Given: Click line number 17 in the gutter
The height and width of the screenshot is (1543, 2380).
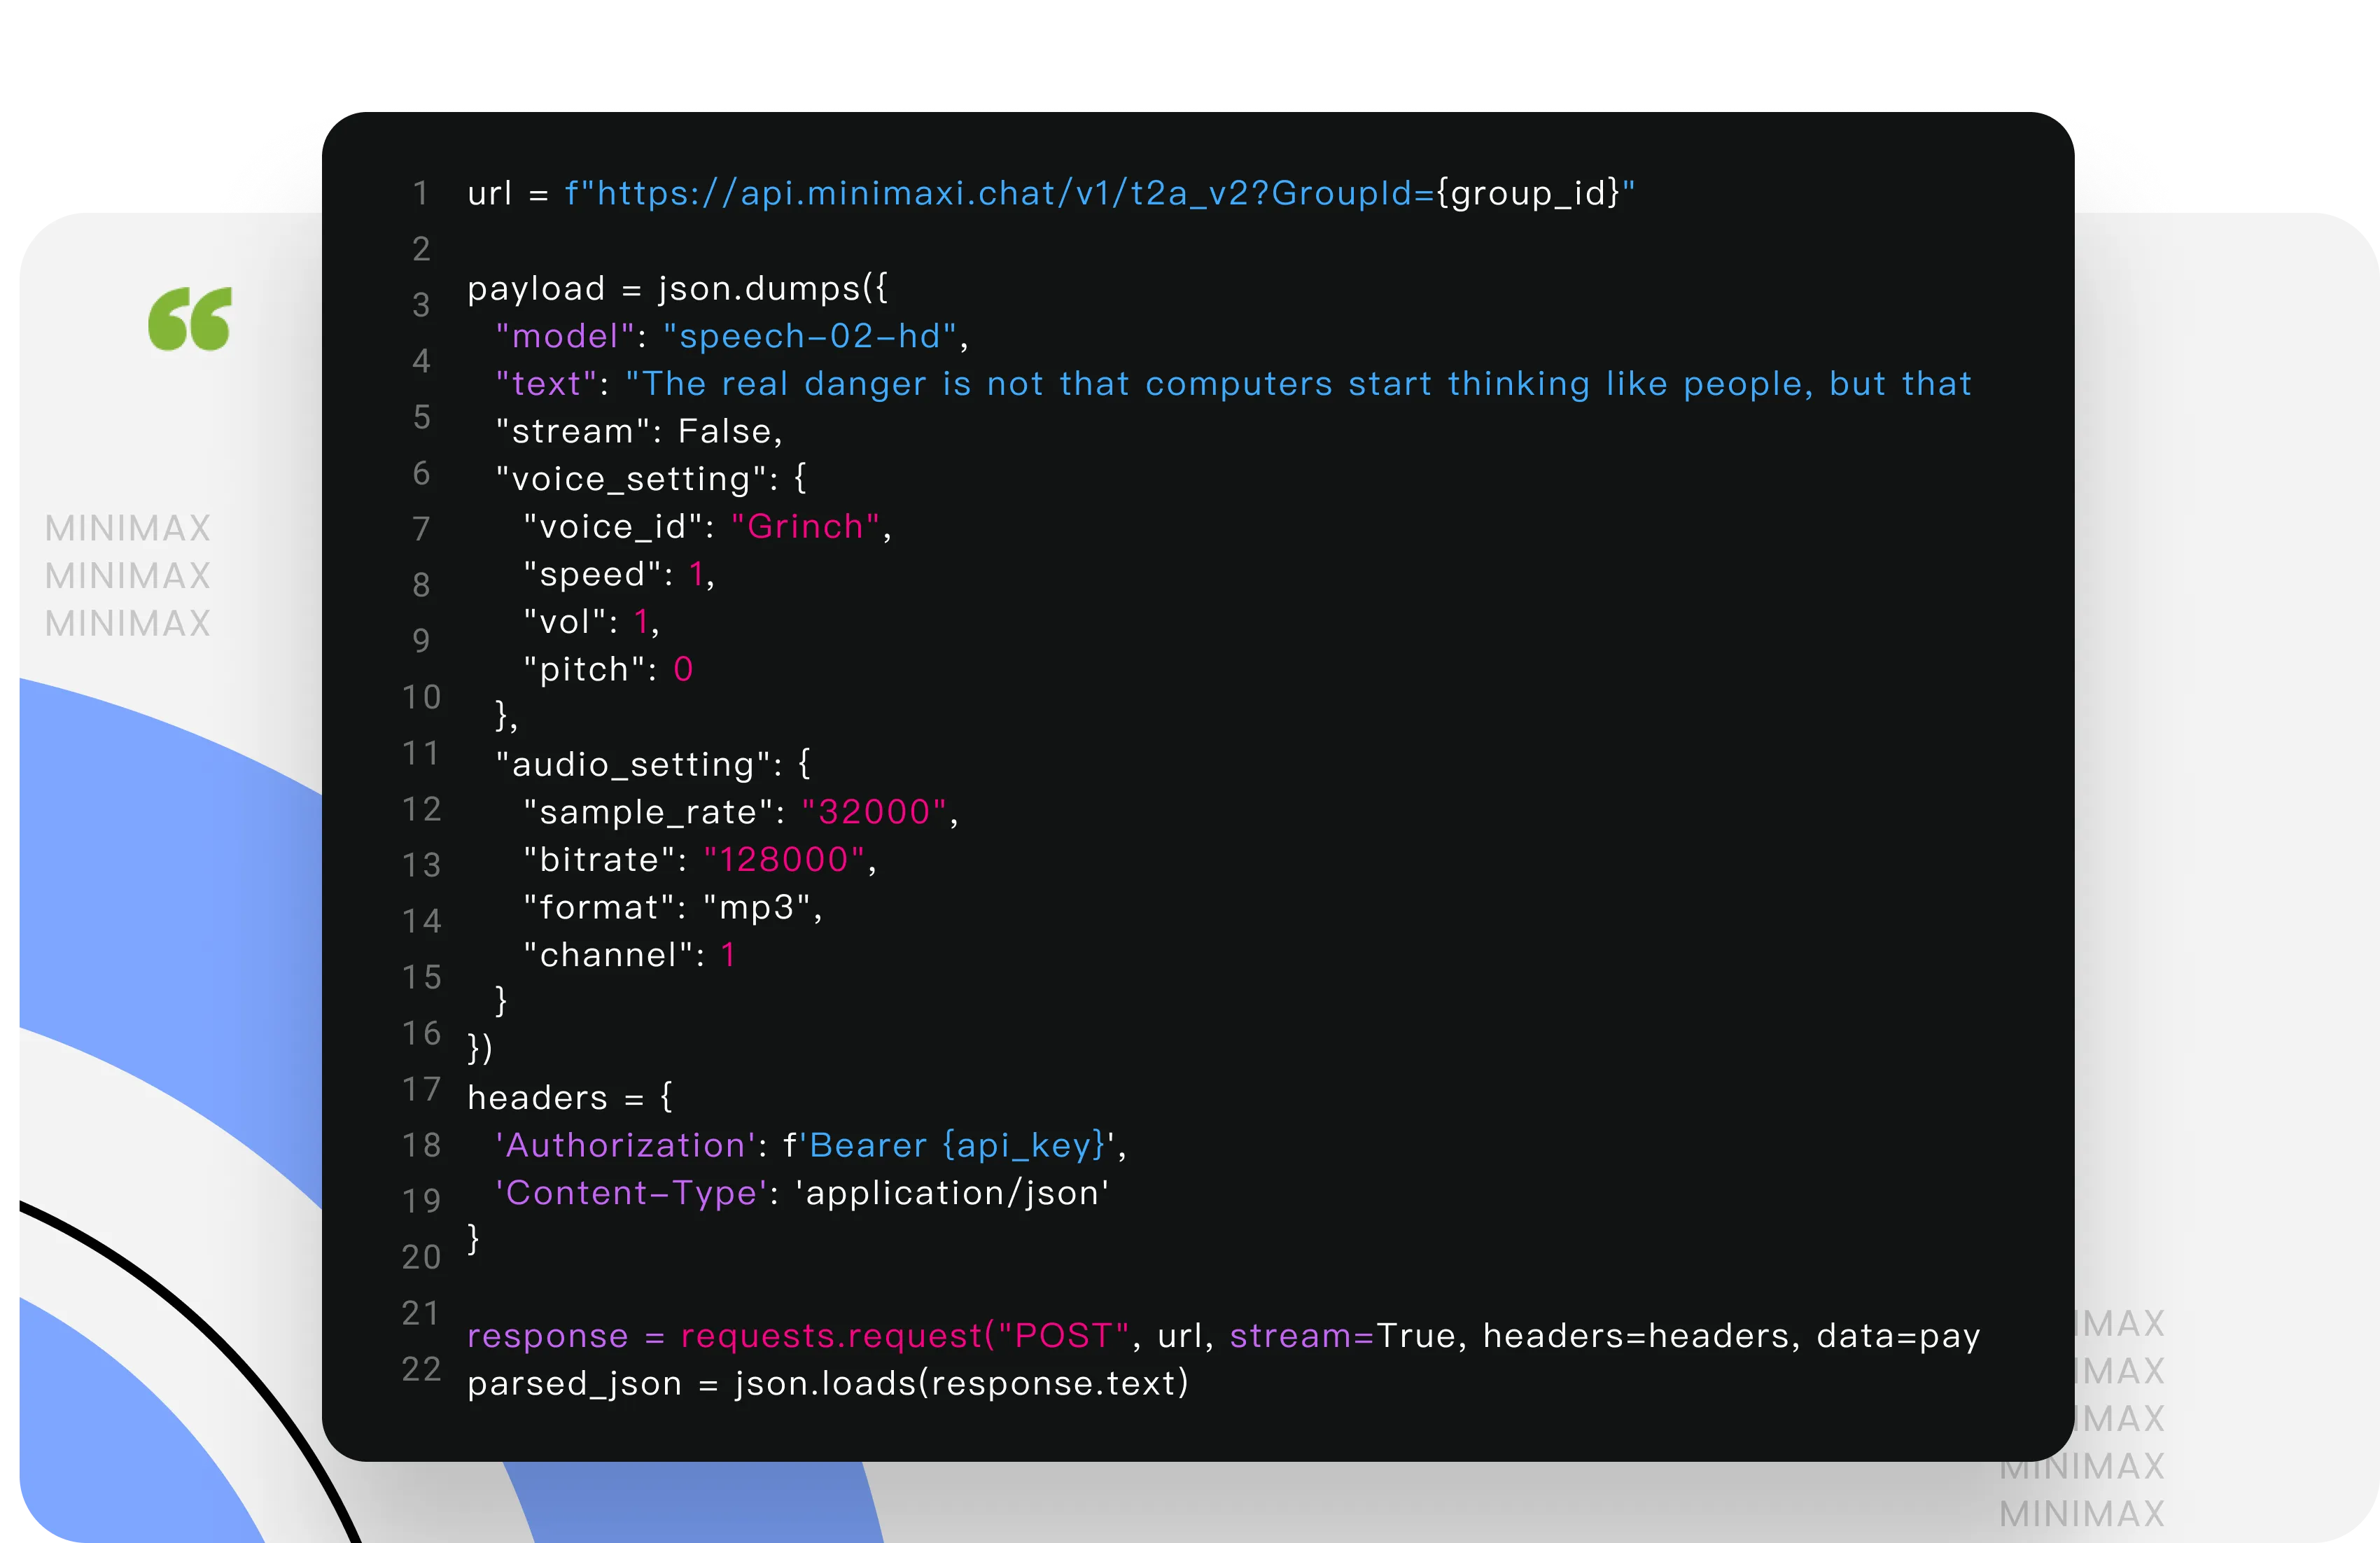Looking at the screenshot, I should coord(421,1089).
